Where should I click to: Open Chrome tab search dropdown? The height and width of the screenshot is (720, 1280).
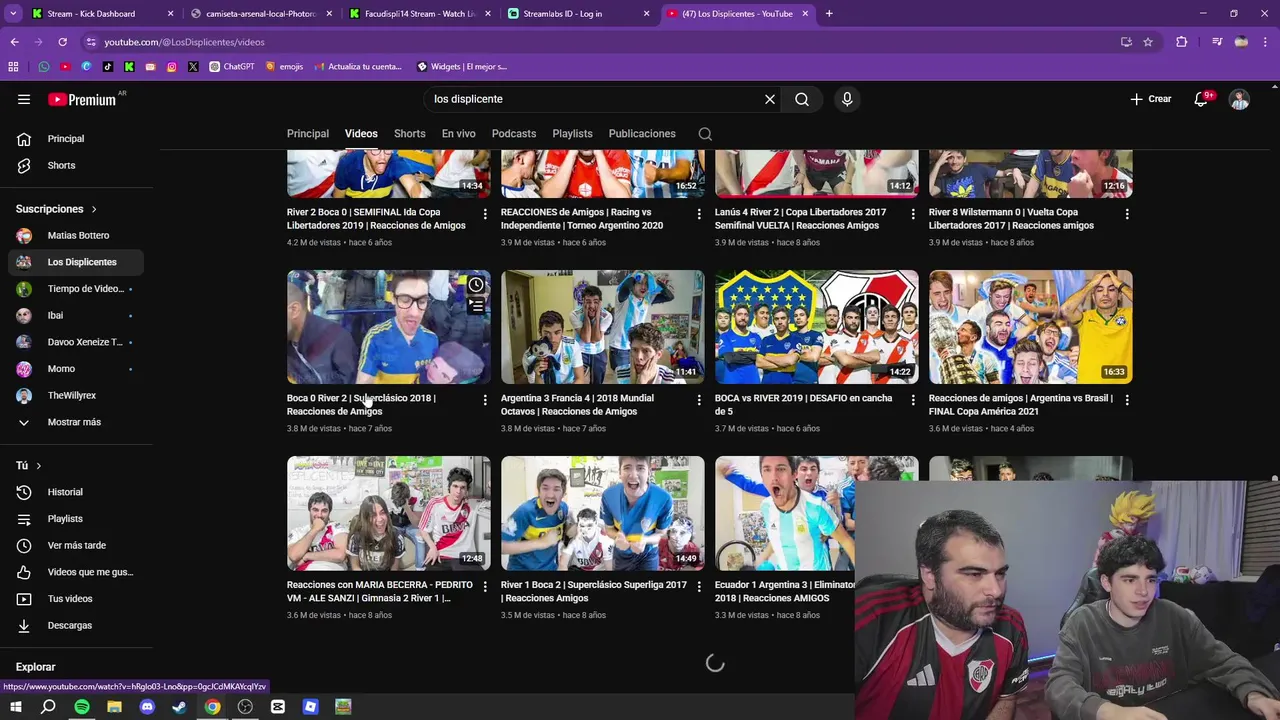13,14
